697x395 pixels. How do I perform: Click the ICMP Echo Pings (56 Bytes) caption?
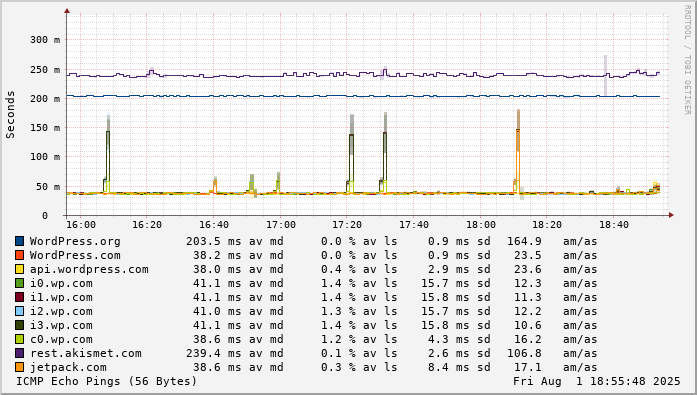[x=106, y=381]
